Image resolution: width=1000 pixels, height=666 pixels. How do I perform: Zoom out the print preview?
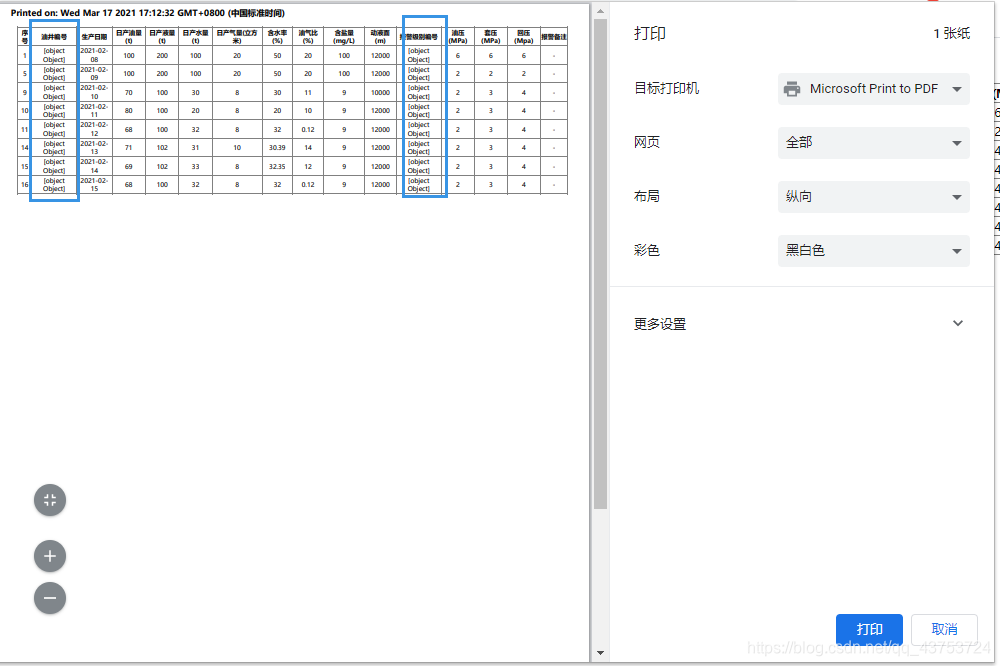pos(50,598)
